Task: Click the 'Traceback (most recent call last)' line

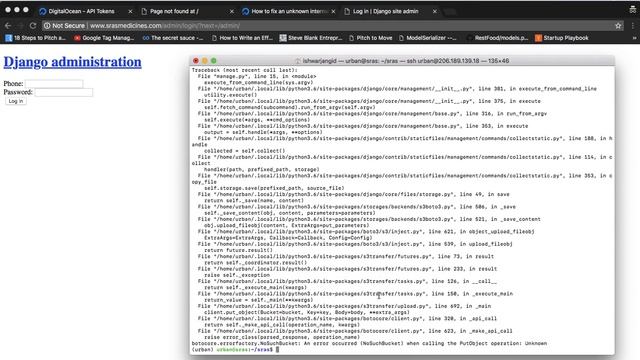Action: coord(244,70)
